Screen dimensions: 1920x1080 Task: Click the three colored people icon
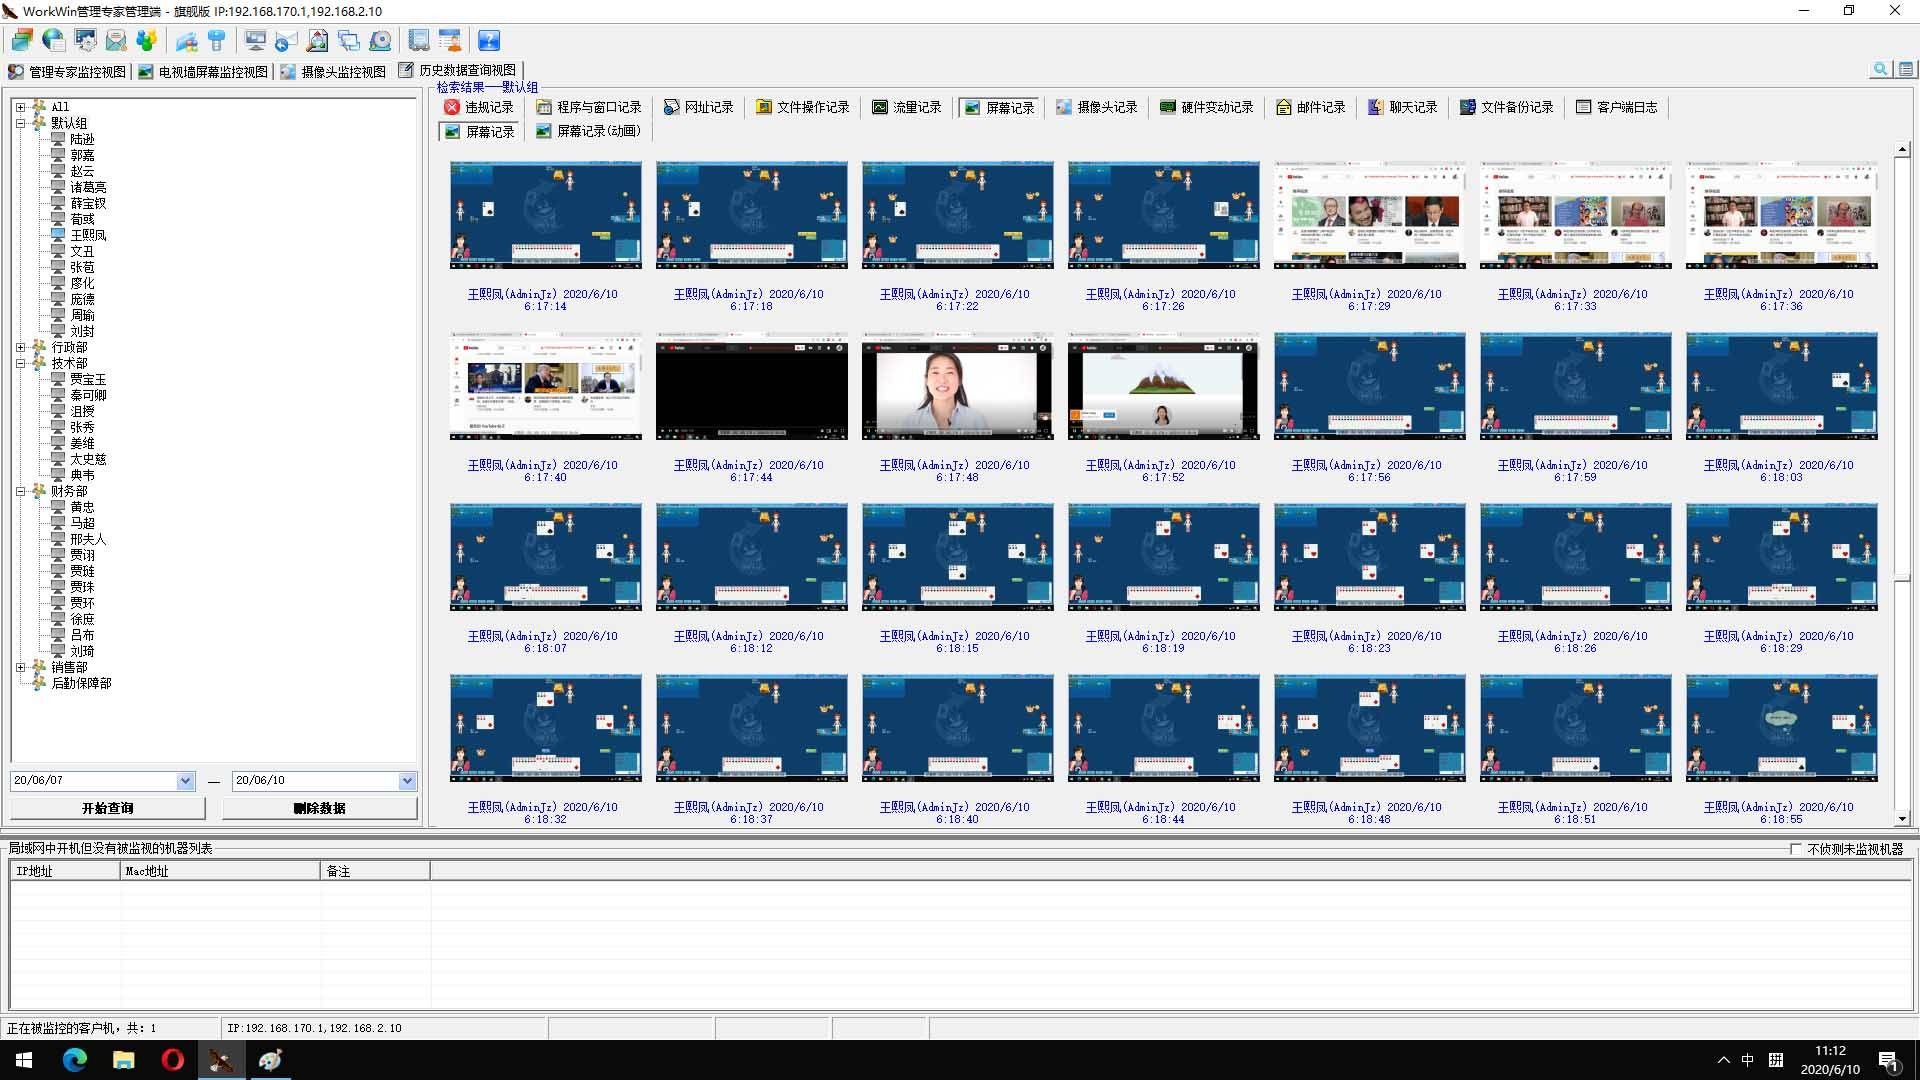147,40
